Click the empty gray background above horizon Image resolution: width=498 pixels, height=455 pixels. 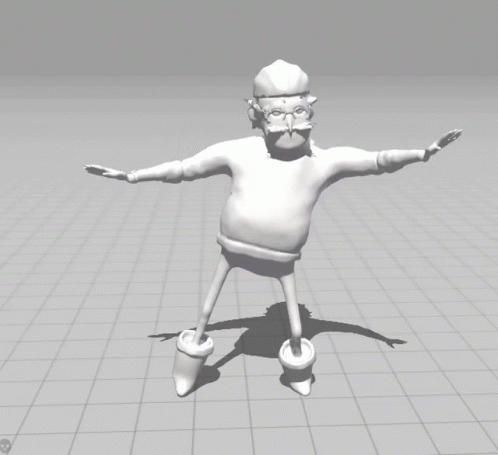133,37
